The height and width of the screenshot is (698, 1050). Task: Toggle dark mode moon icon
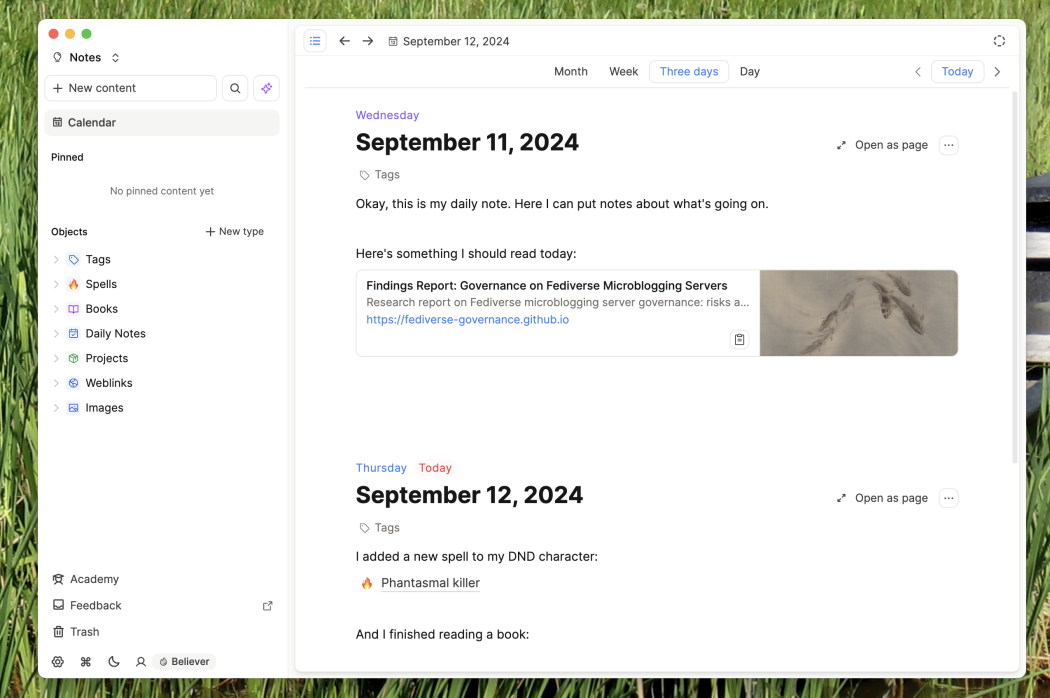pos(114,662)
